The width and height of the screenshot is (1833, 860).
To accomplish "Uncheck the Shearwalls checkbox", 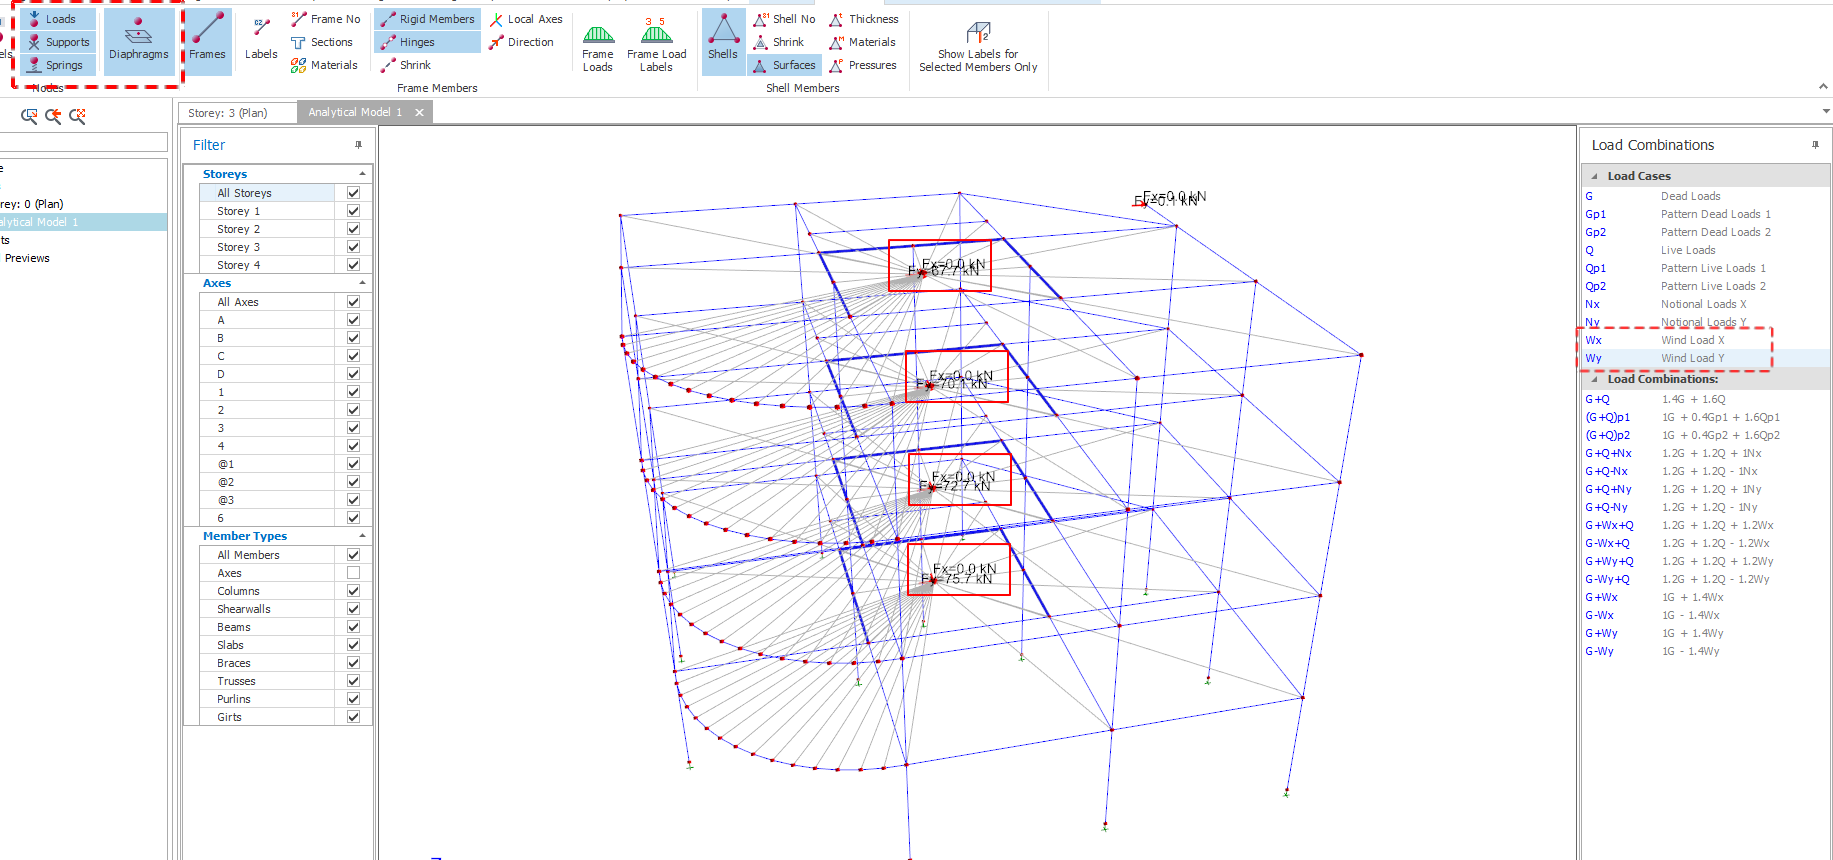I will (x=353, y=609).
